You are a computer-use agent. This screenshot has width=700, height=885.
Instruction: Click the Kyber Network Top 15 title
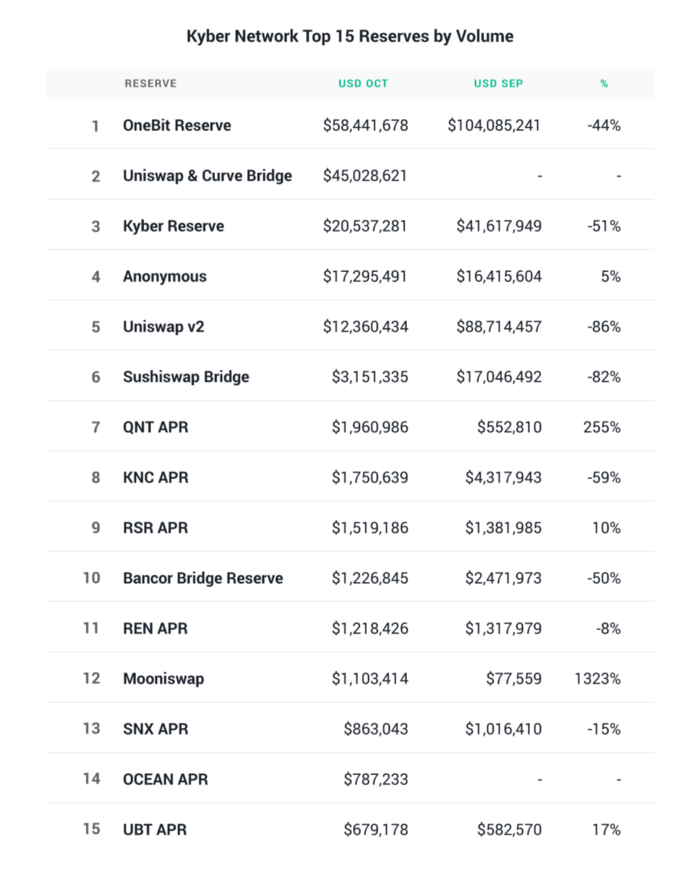[350, 36]
